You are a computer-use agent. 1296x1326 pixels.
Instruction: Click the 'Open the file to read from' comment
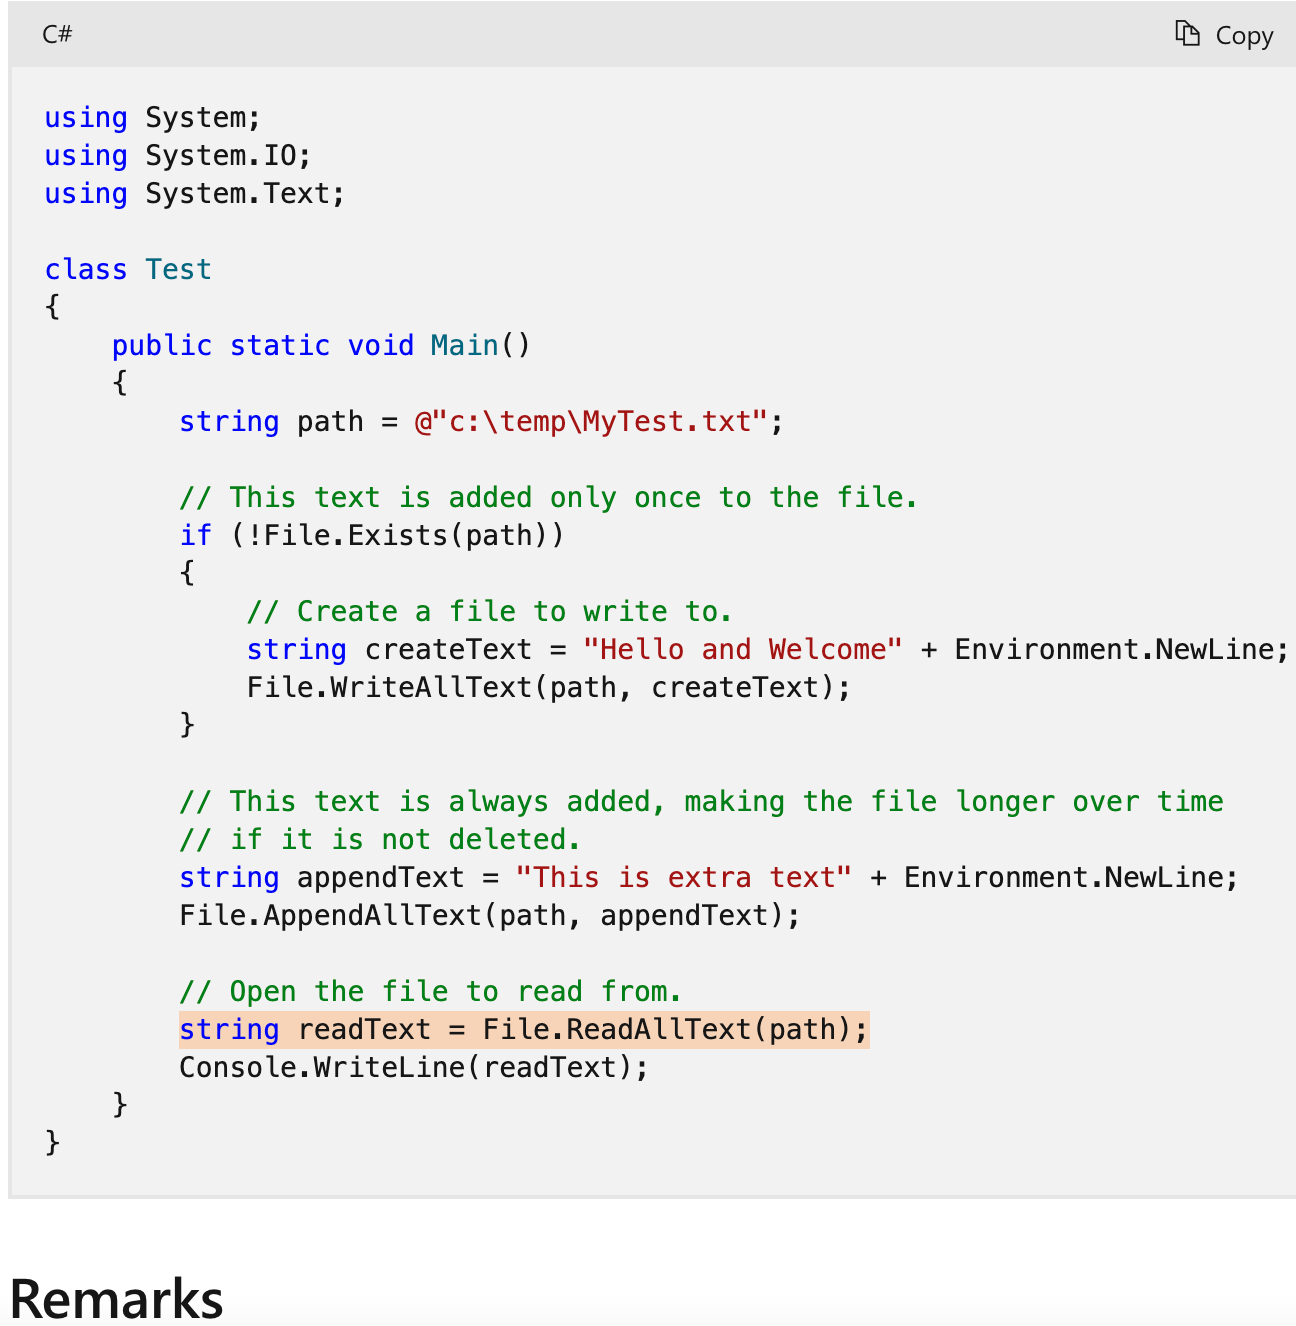pos(430,992)
